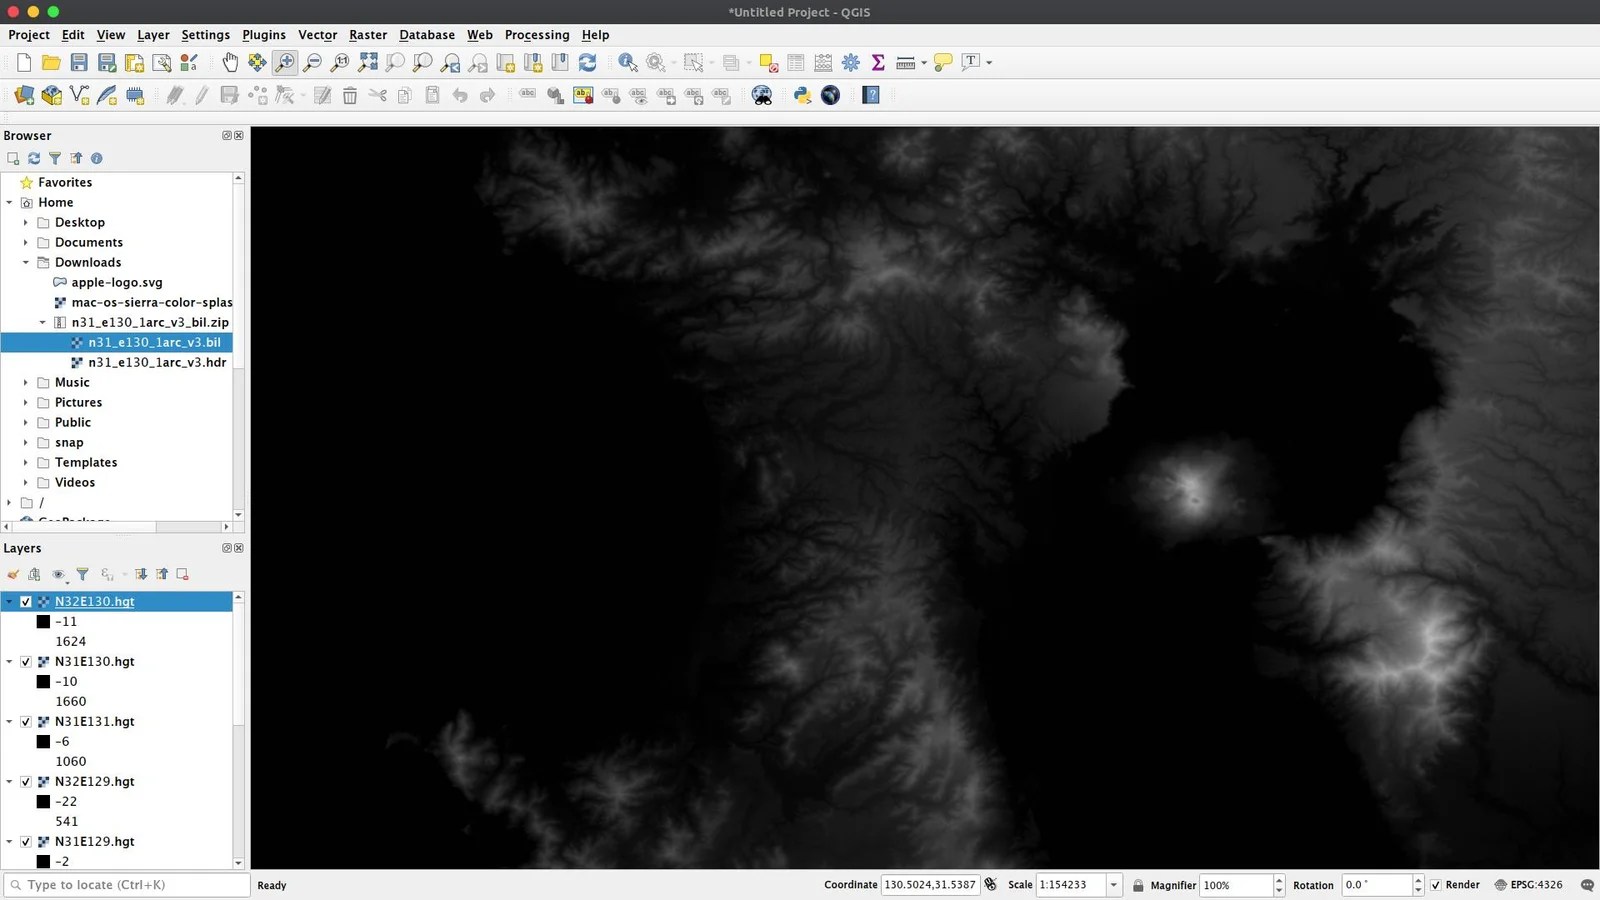This screenshot has height=900, width=1600.
Task: Toggle visibility of N31E129.hgt layer
Action: pos(26,842)
